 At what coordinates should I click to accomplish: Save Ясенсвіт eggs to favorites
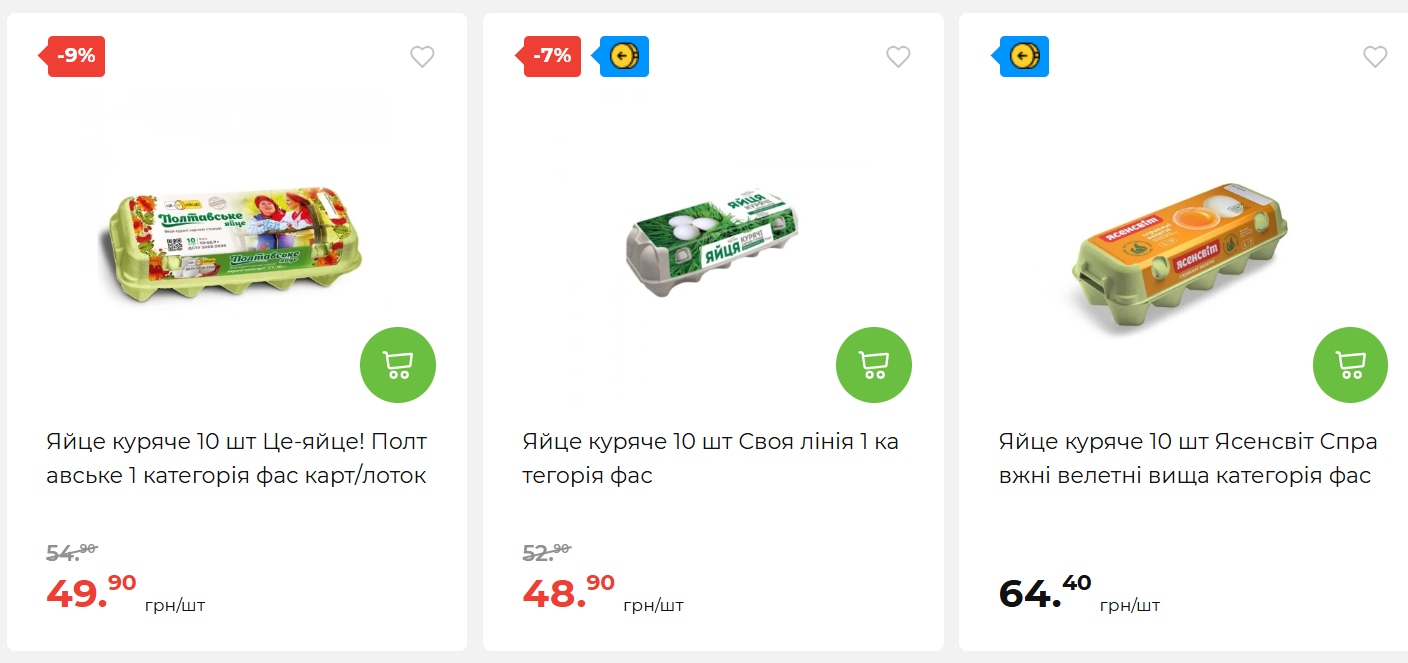point(1375,57)
